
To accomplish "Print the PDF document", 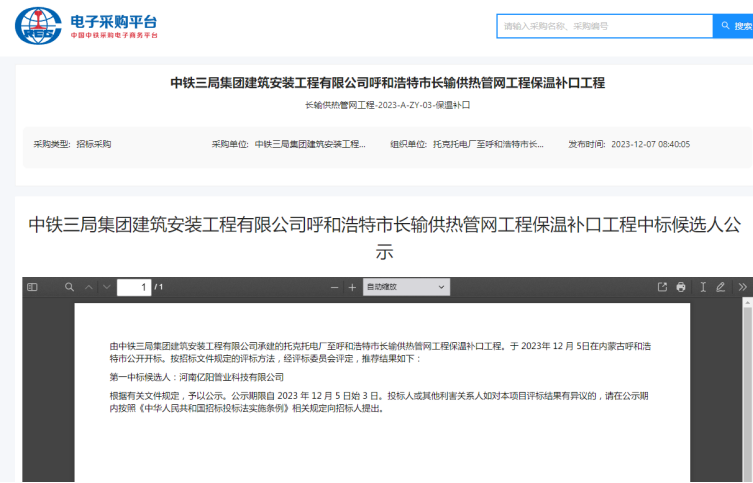I will pyautogui.click(x=681, y=287).
